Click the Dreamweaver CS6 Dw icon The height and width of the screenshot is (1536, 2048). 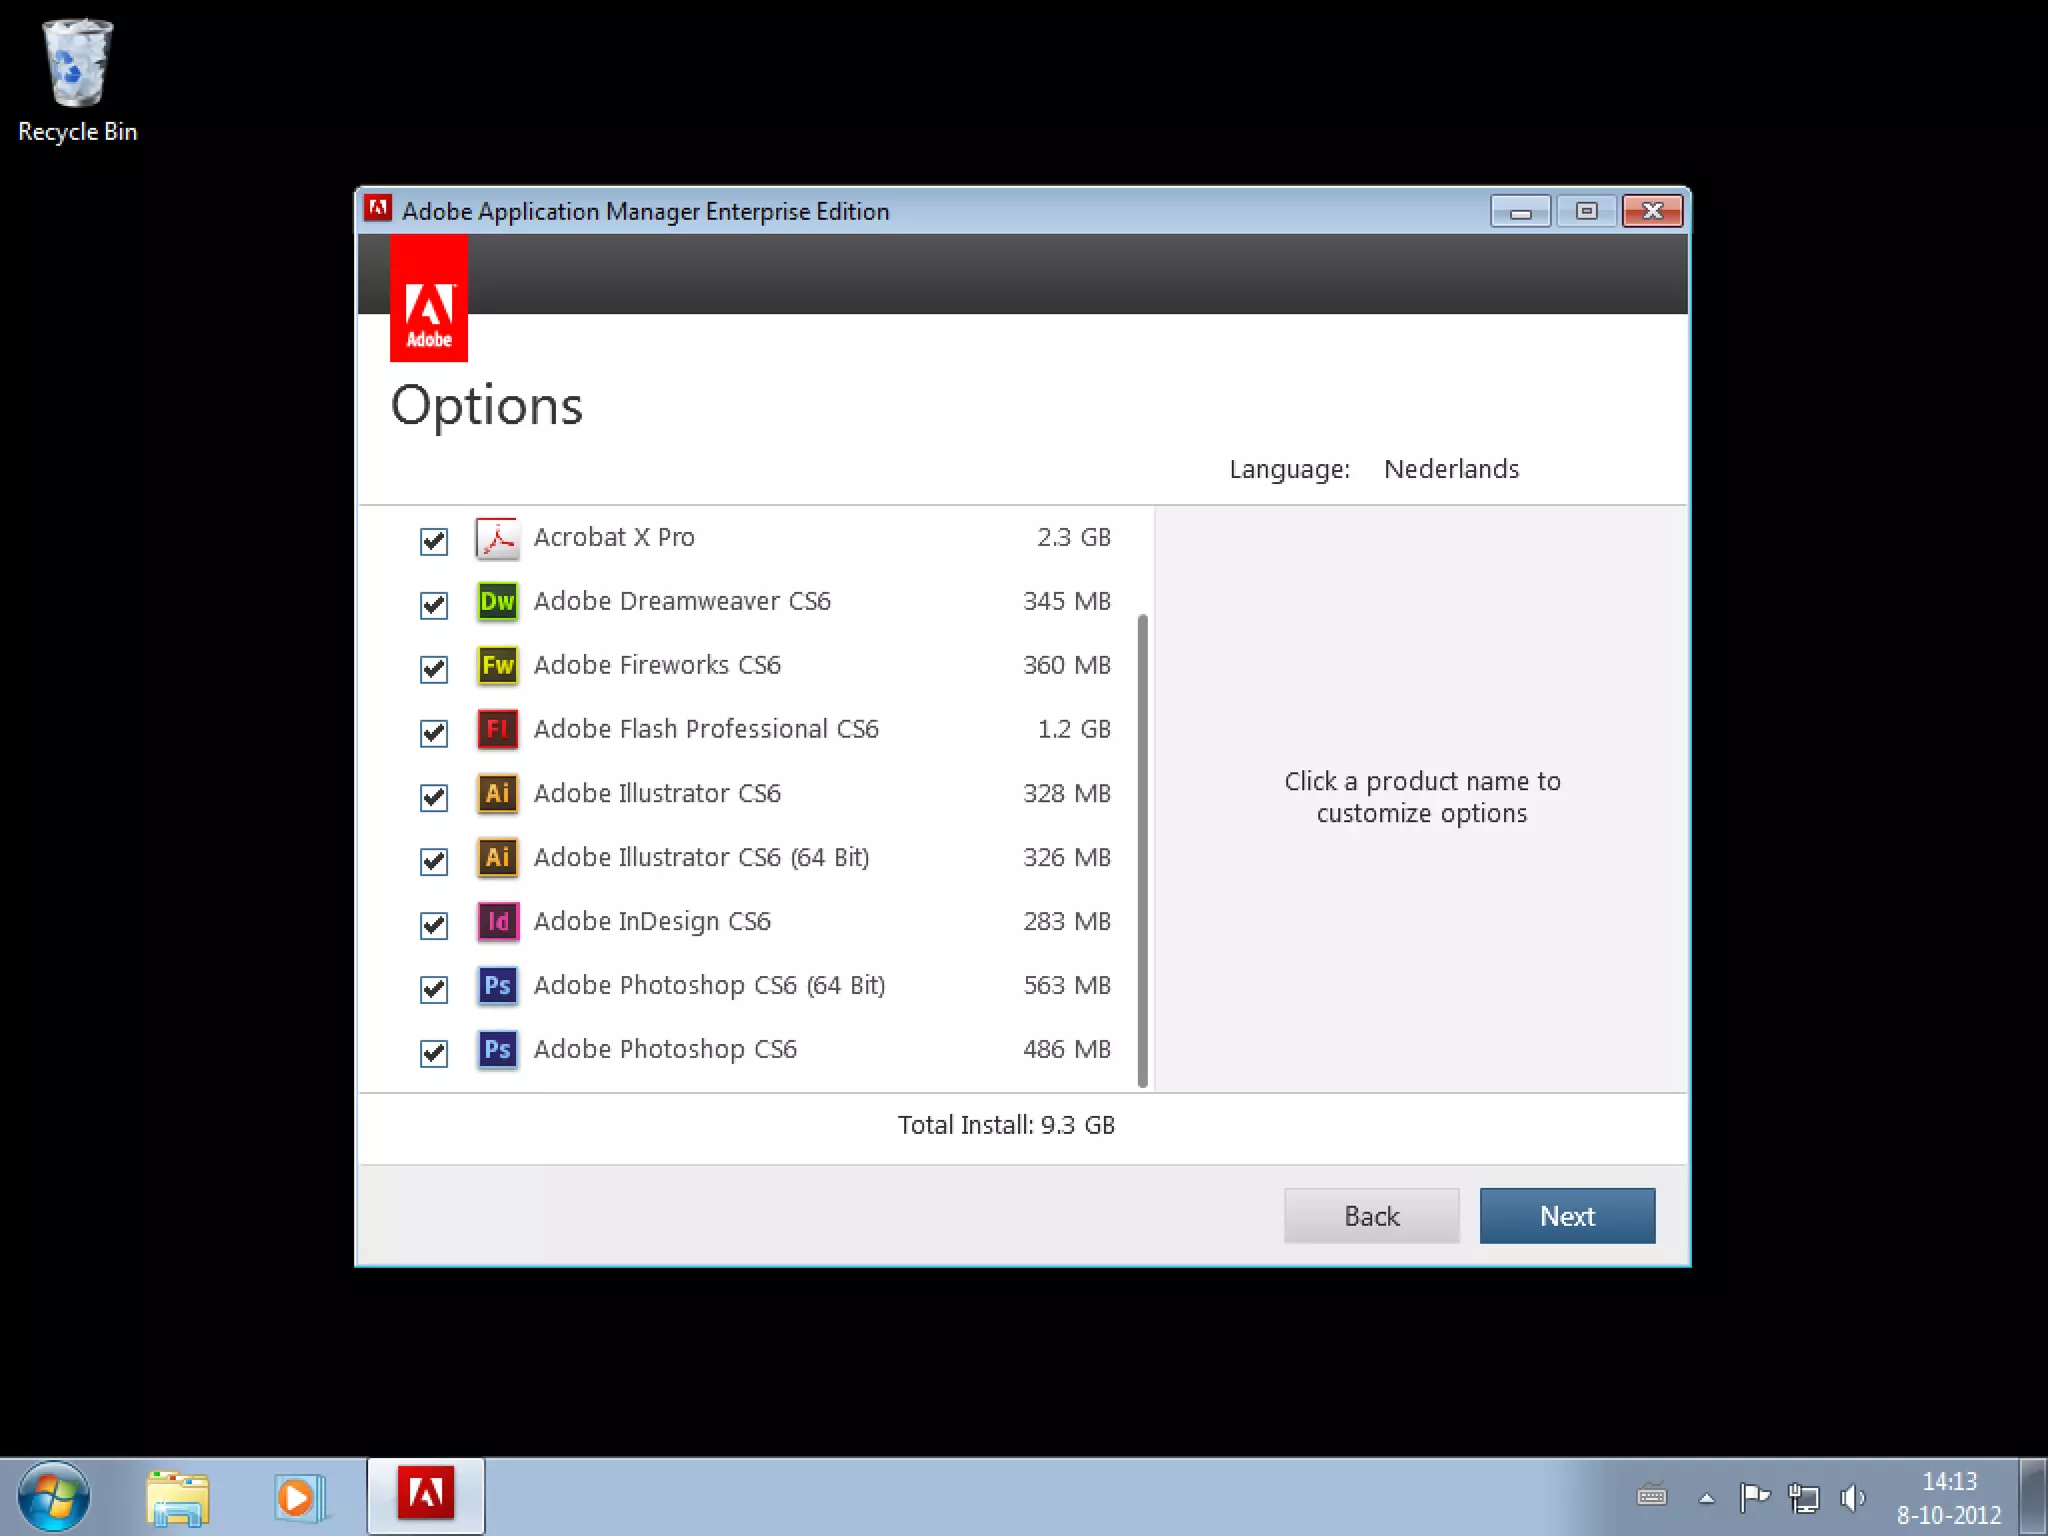click(497, 601)
